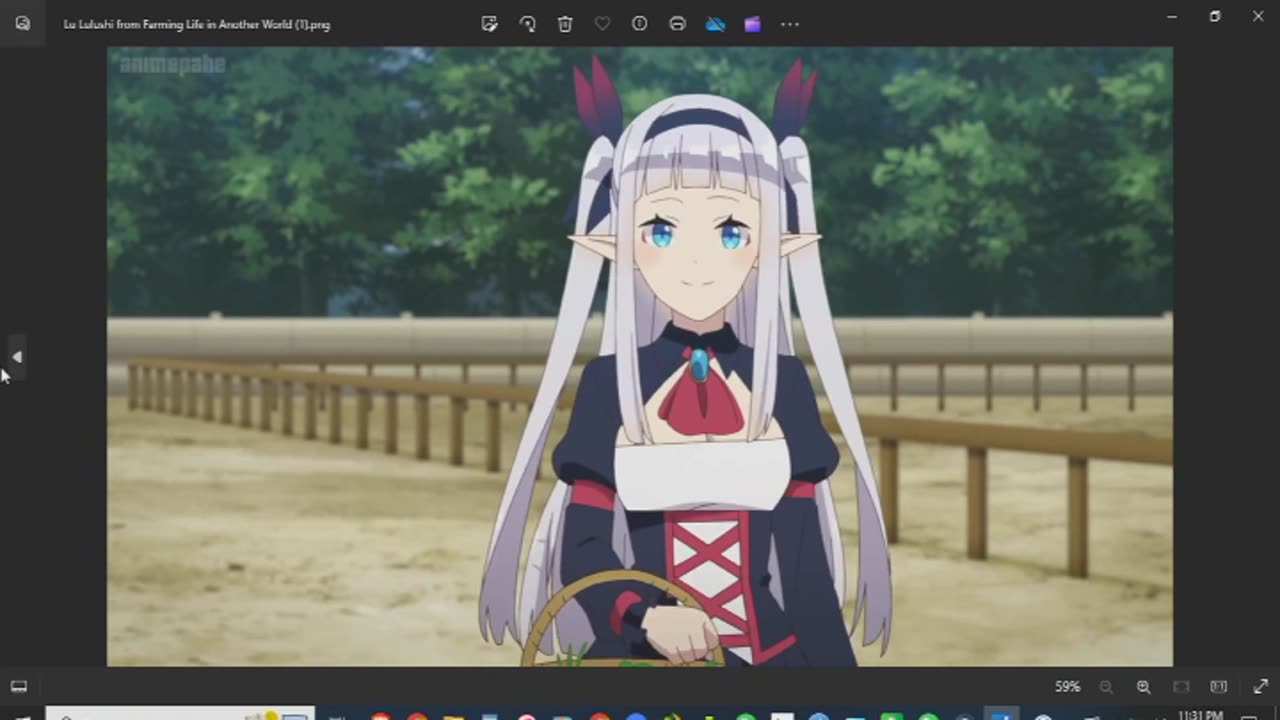Click the 59% zoom level value
The width and height of the screenshot is (1280, 720).
(1067, 687)
